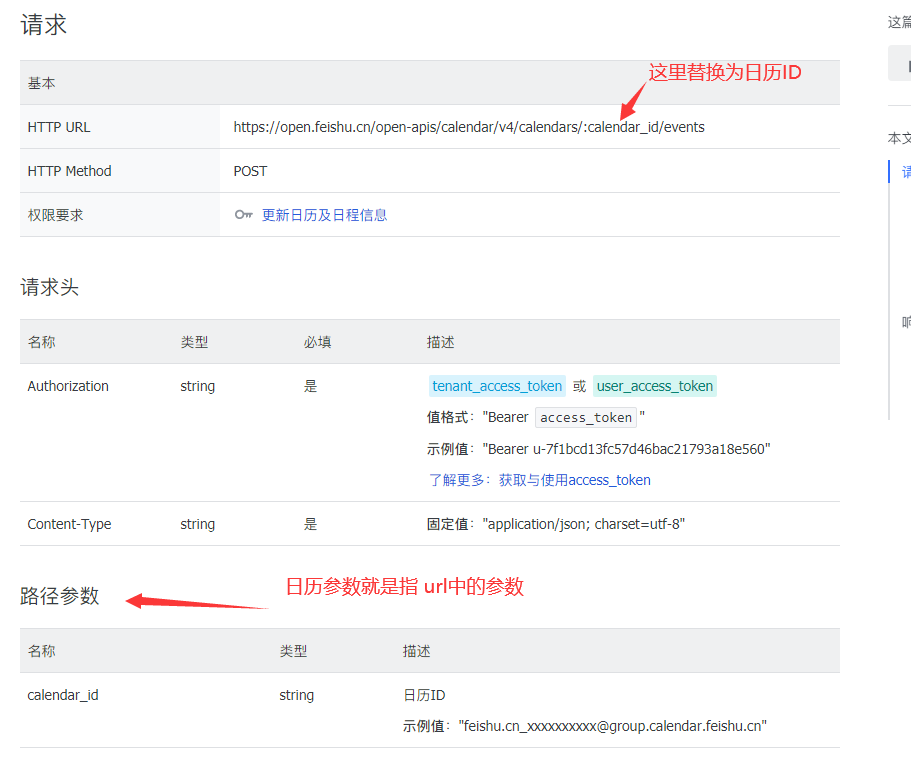This screenshot has height=782, width=911.
Task: Click the example Bearer token value
Action: [x=626, y=449]
